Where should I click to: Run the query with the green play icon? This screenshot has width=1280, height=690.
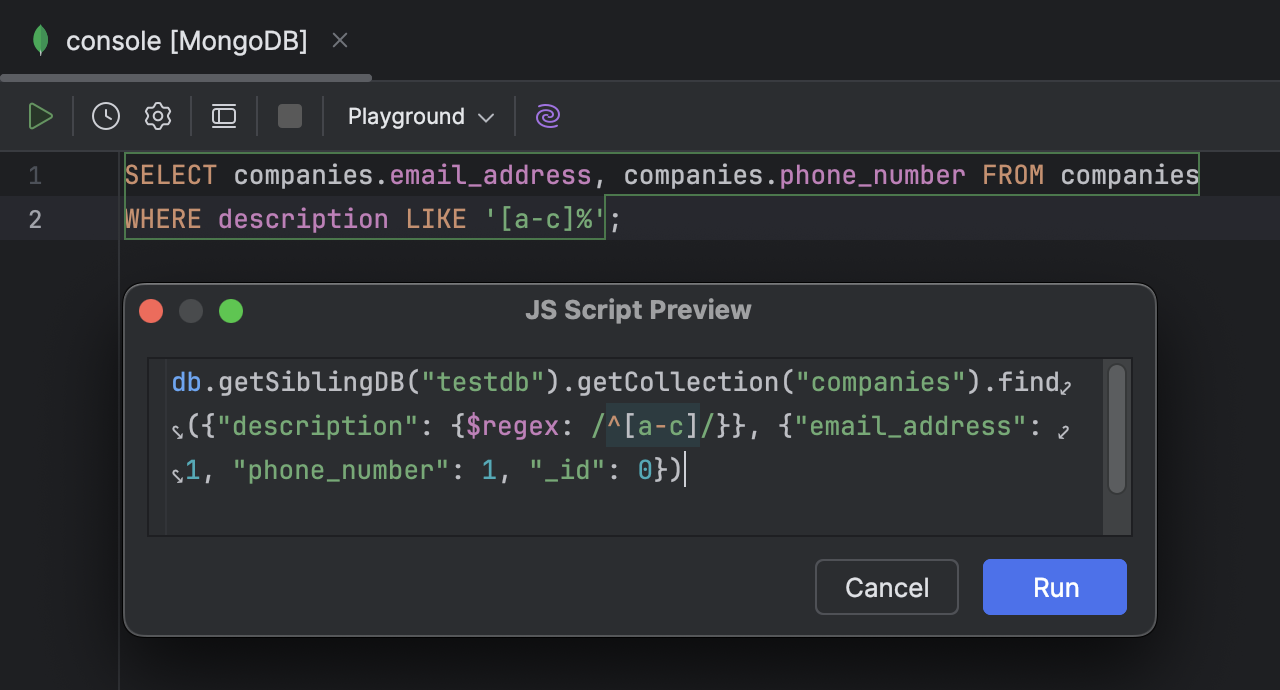tap(41, 115)
